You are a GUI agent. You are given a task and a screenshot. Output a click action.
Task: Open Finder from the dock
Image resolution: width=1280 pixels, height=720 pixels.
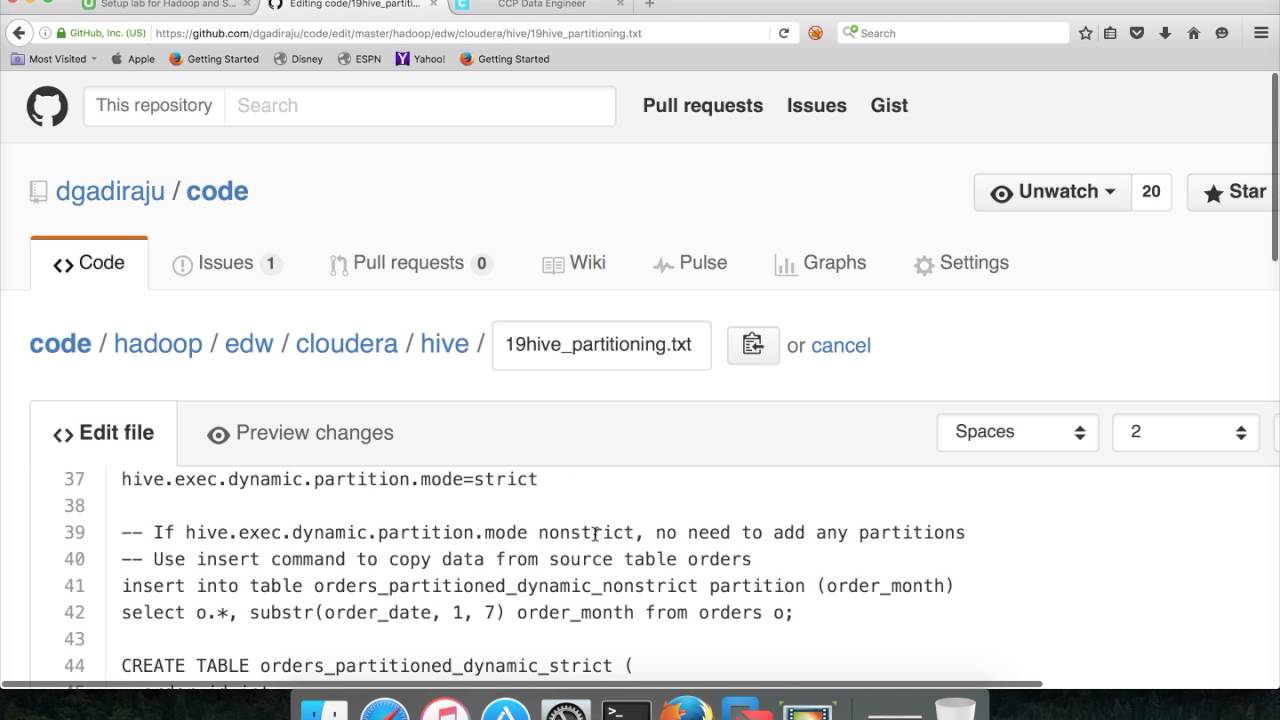tap(324, 709)
